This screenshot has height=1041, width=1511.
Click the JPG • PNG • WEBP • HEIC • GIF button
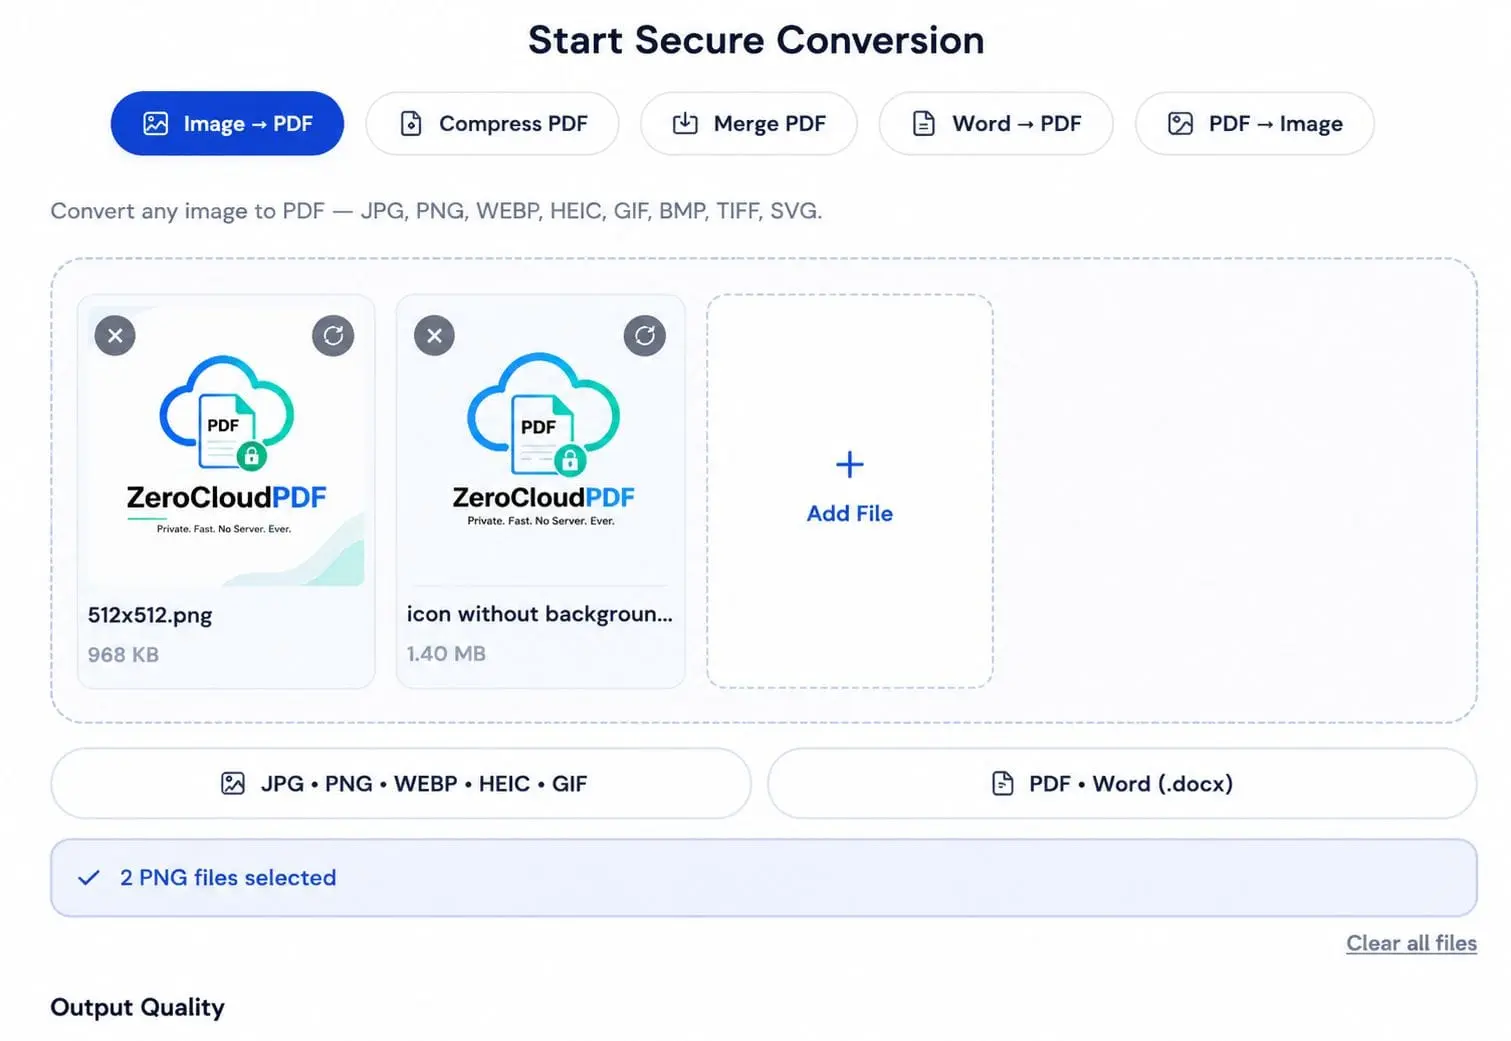coord(401,783)
